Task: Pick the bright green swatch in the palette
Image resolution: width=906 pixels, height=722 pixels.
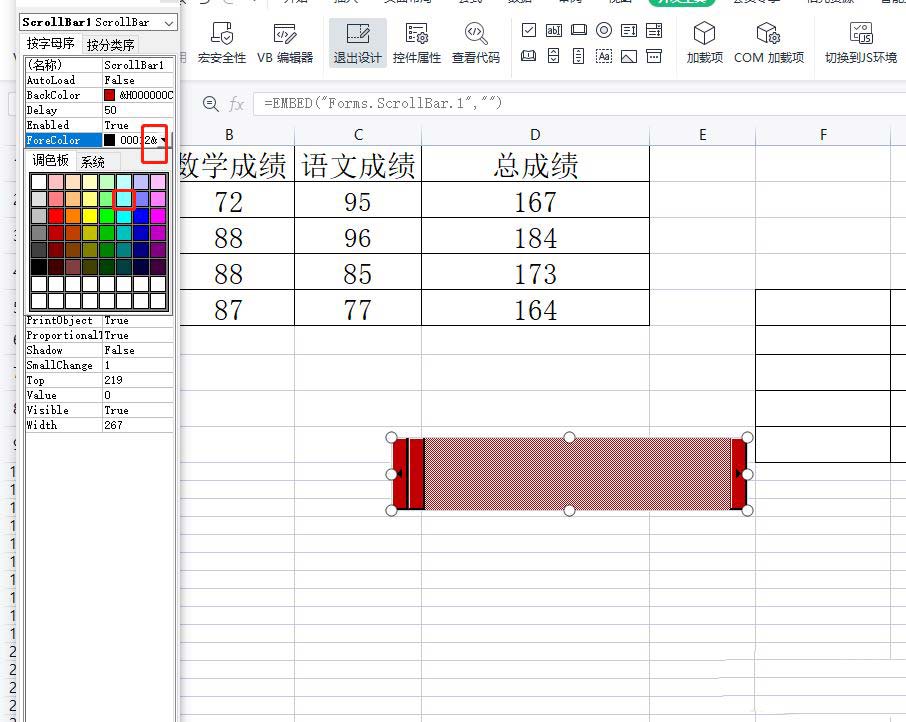Action: (x=107, y=216)
